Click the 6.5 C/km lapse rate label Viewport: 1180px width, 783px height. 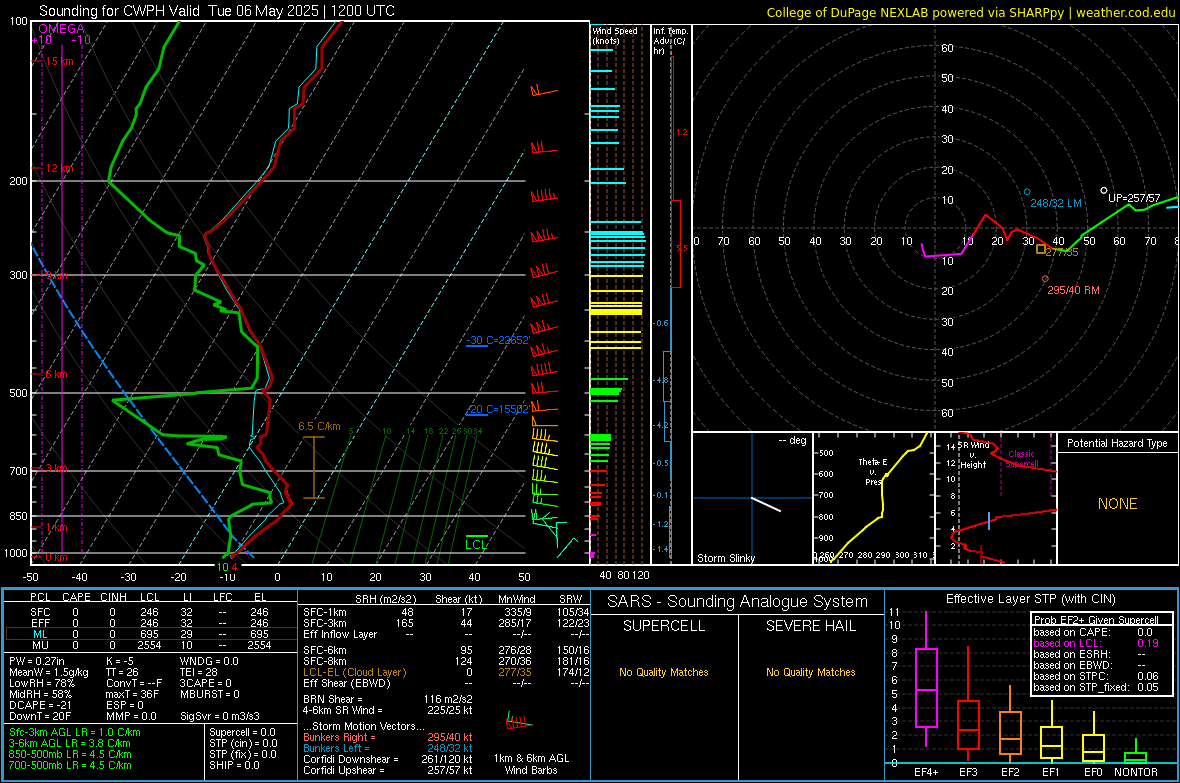pyautogui.click(x=319, y=426)
